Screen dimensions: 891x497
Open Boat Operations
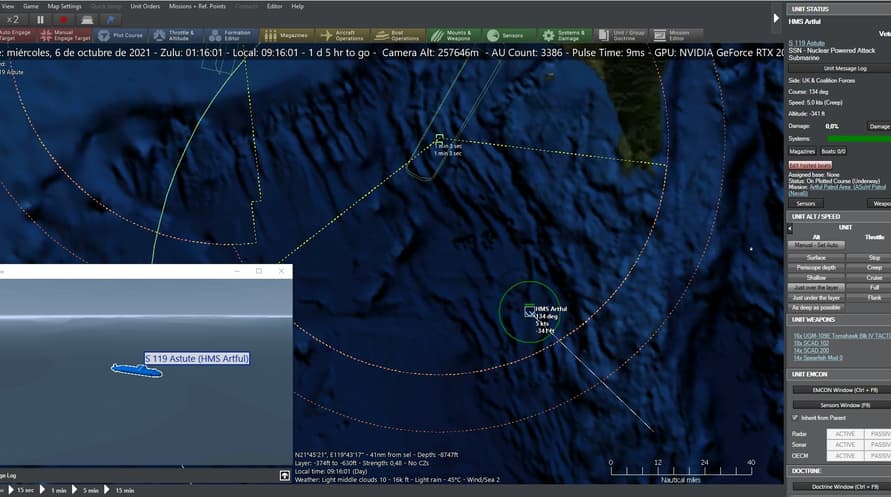point(398,35)
